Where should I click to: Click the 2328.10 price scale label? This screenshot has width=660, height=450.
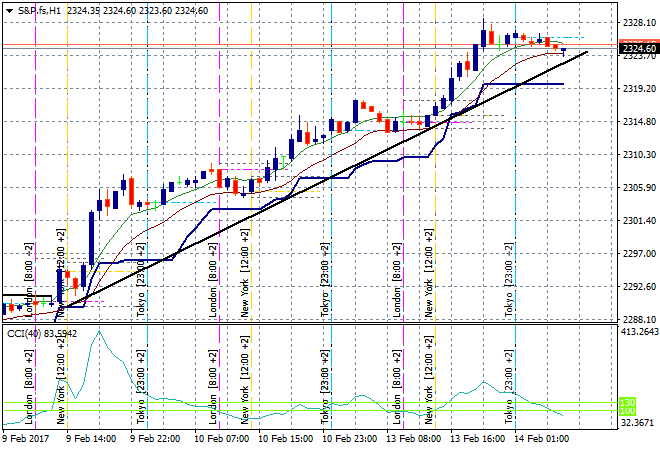(x=638, y=22)
